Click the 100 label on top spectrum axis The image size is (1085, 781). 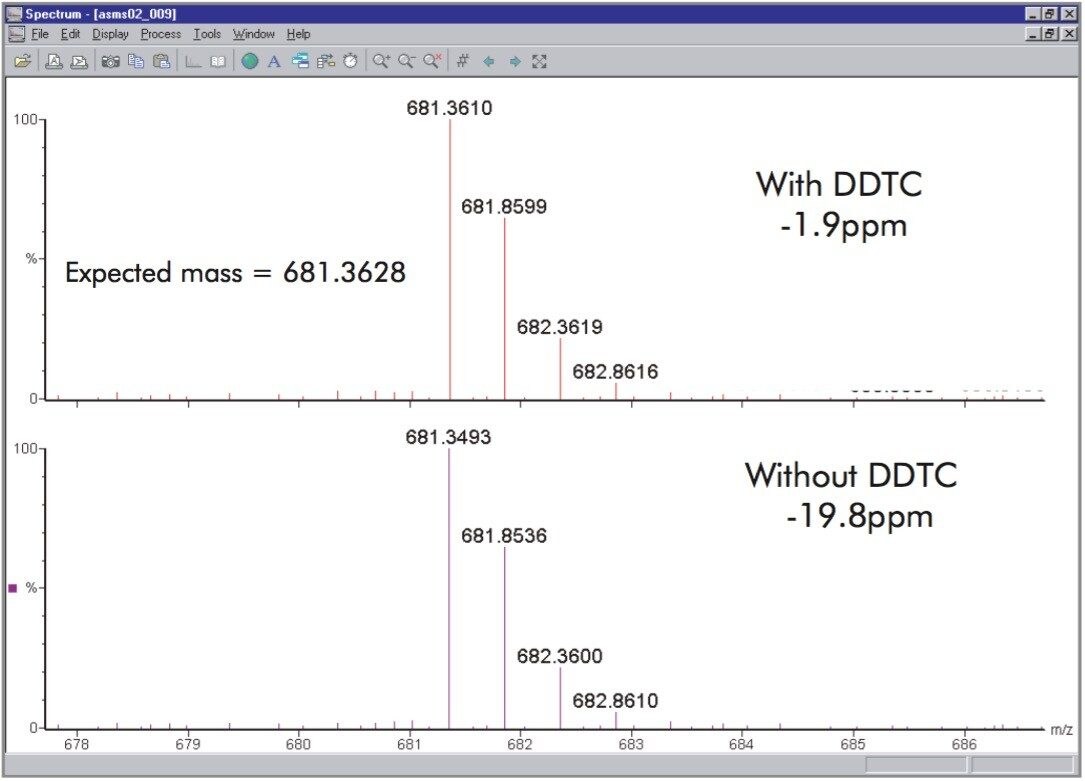pyautogui.click(x=26, y=120)
